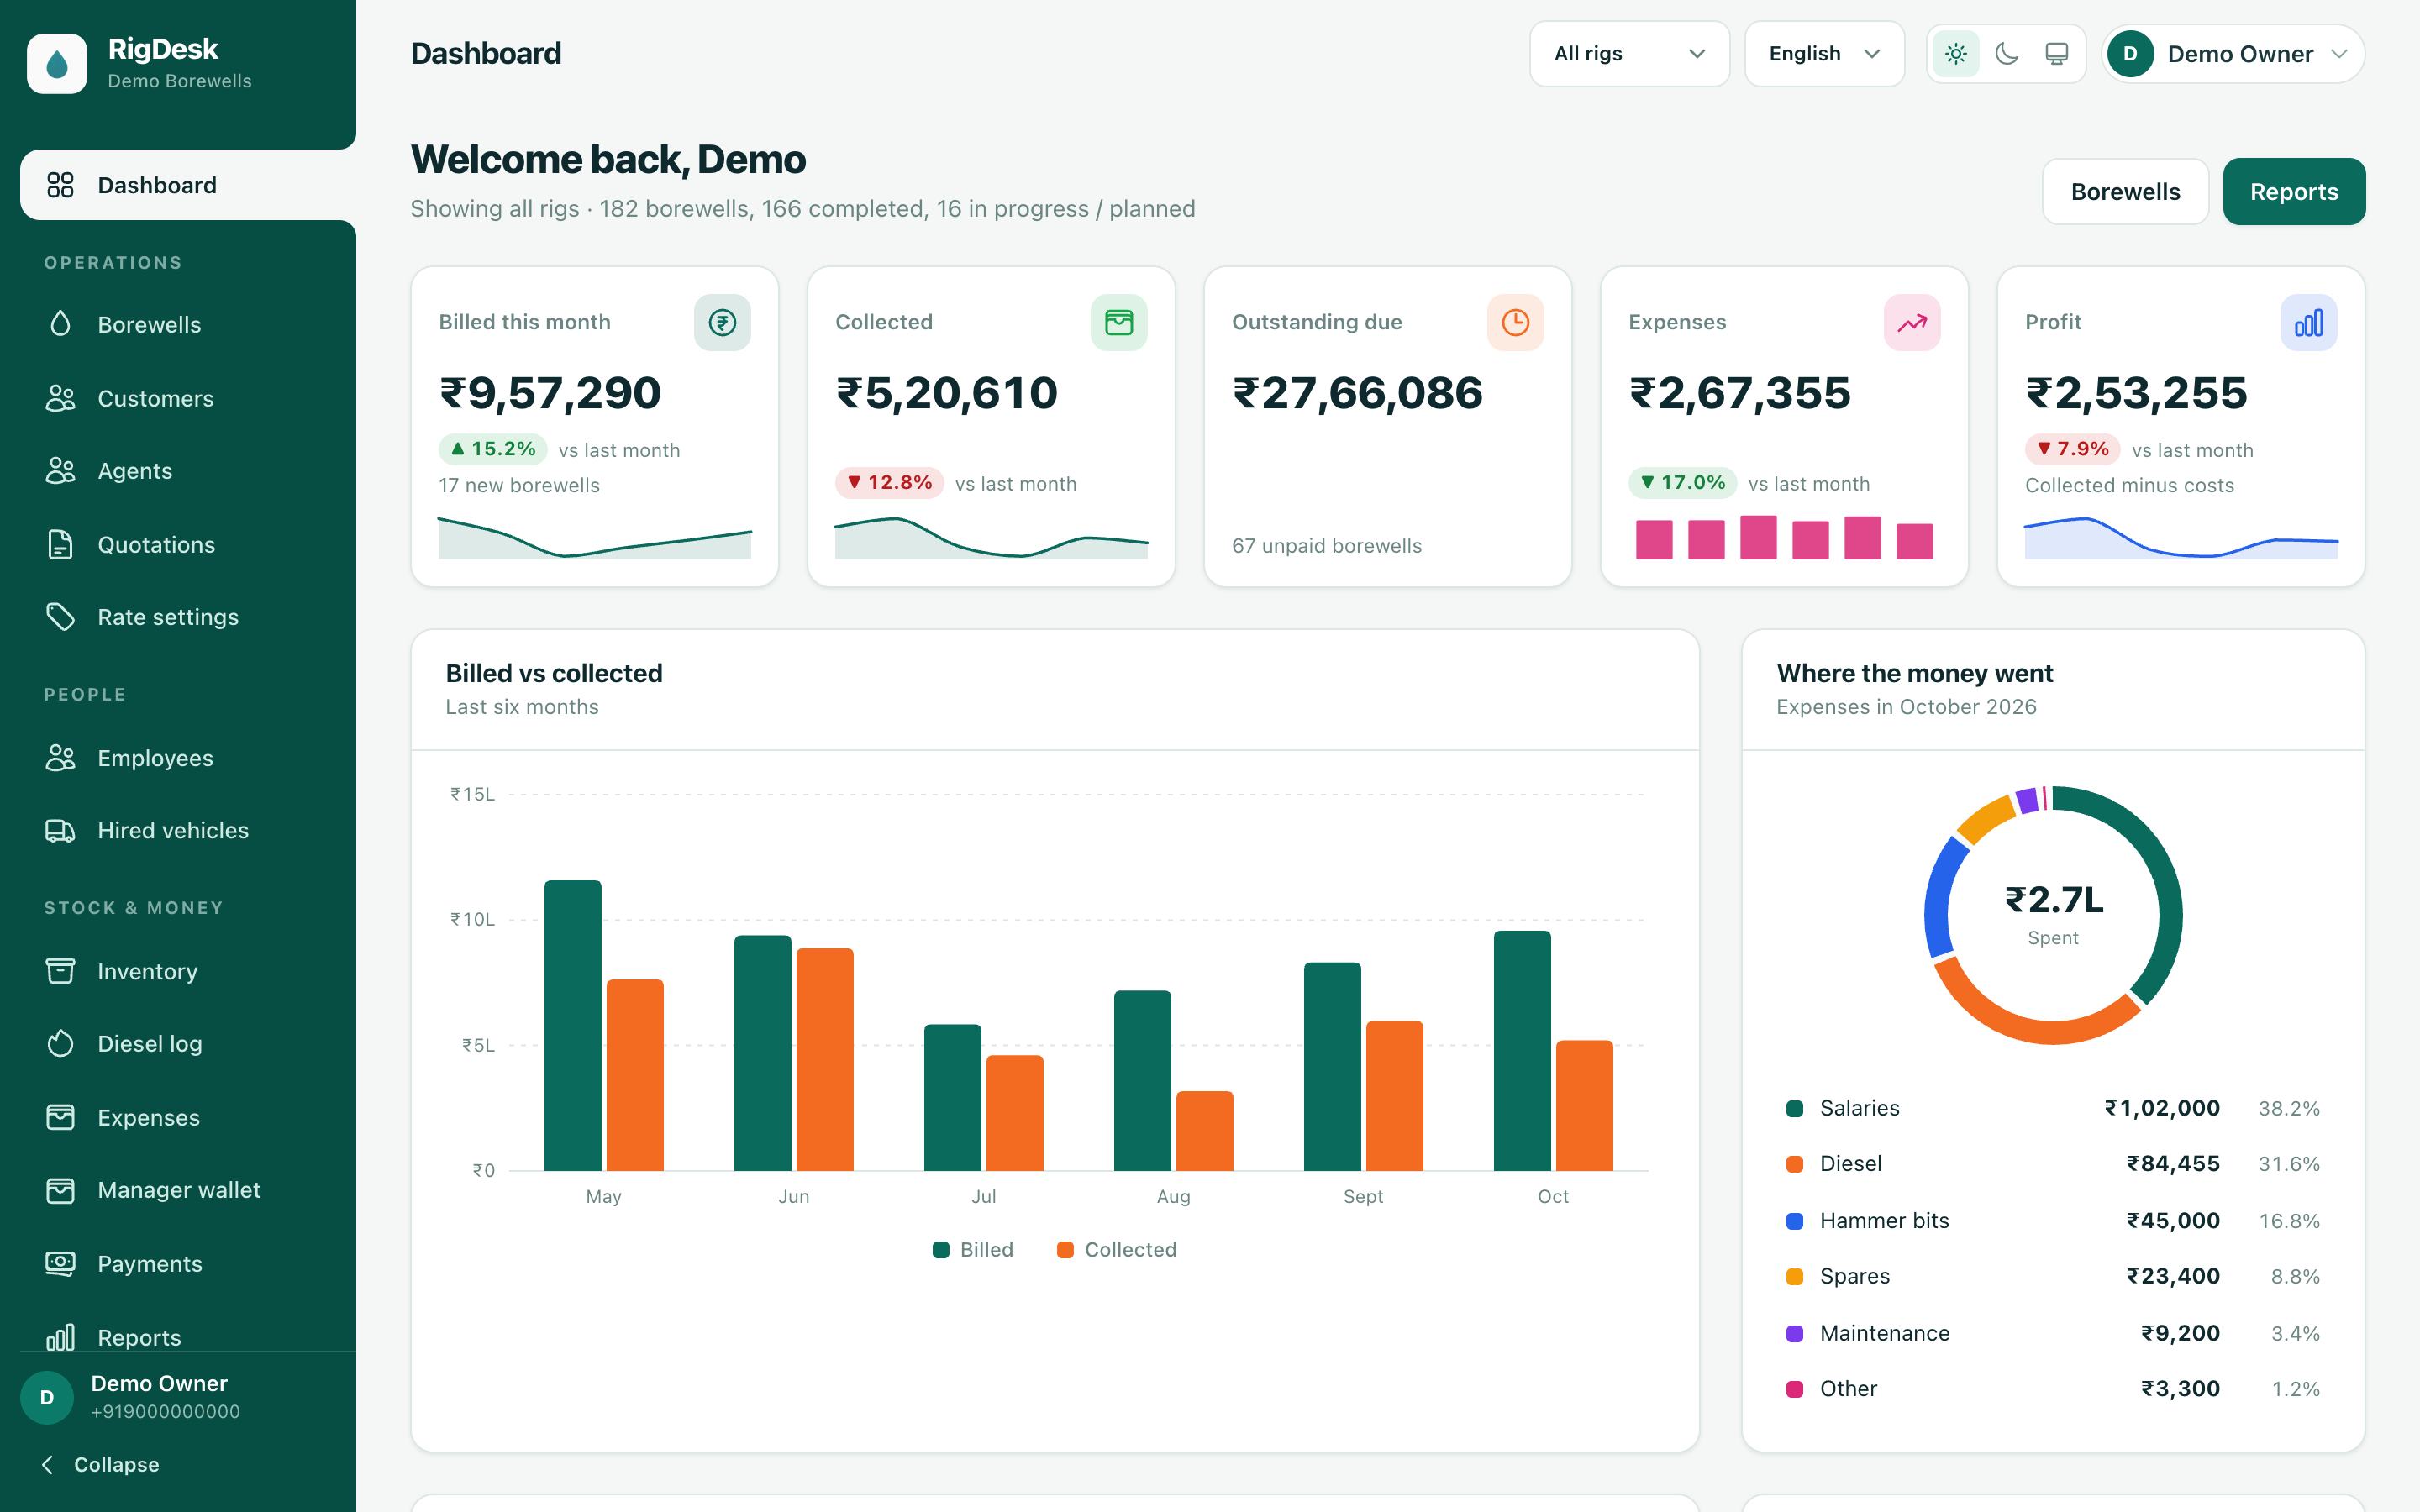
Task: Collapse the sidebar using Collapse chevron
Action: 48,1464
